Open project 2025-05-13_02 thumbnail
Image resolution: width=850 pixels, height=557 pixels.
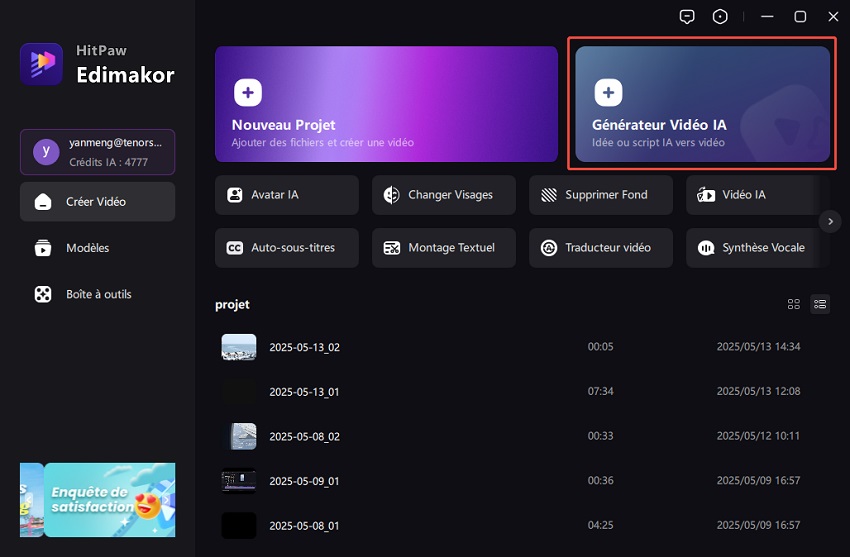[239, 347]
